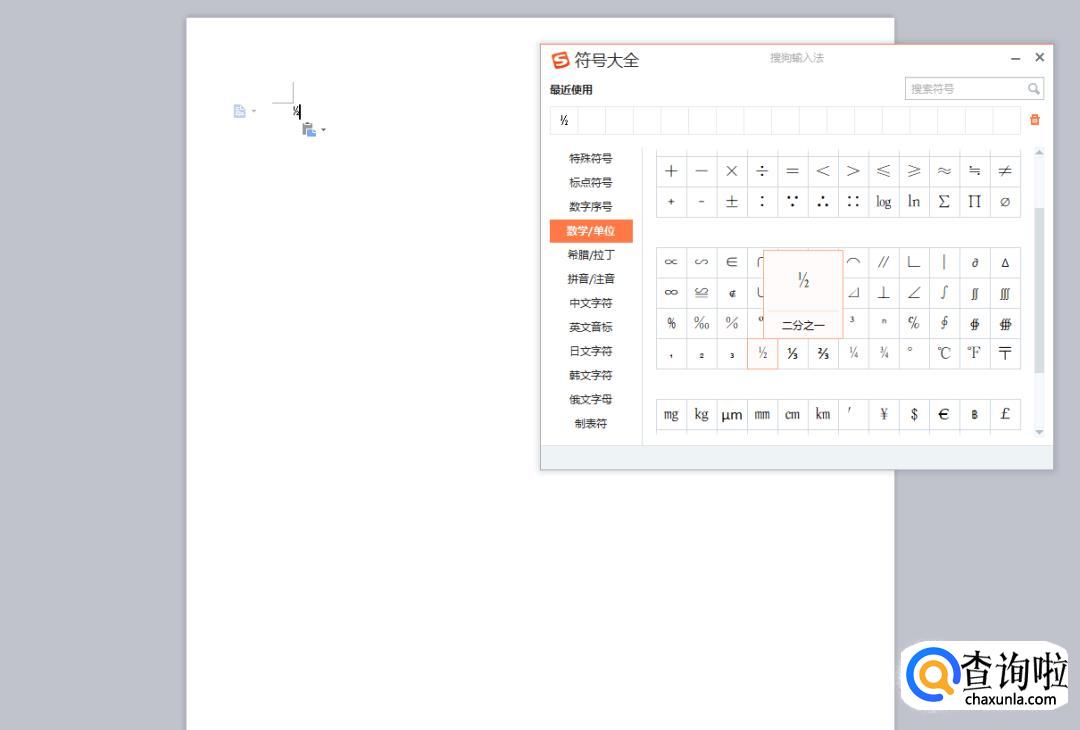Insert the one-third ⅓ fraction symbol
The height and width of the screenshot is (730, 1080).
[792, 353]
